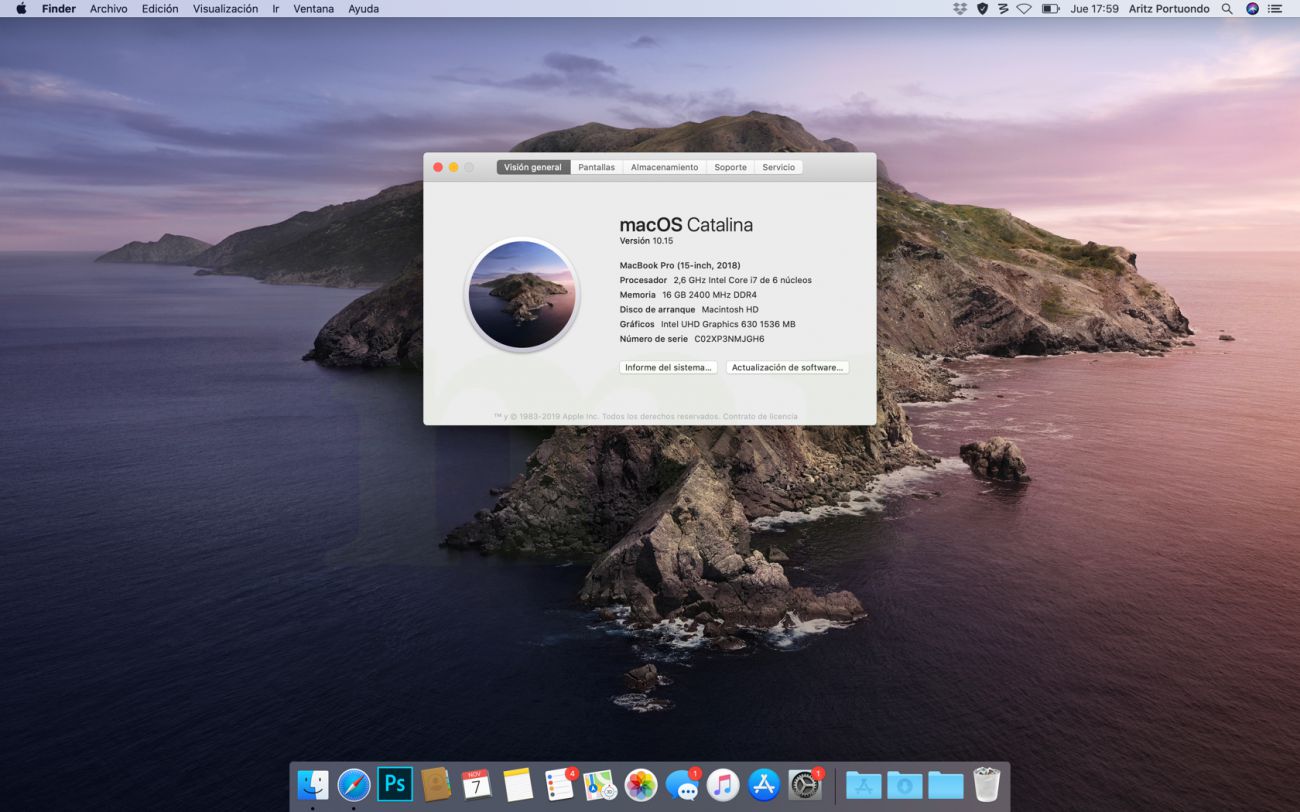The height and width of the screenshot is (812, 1300).
Task: Open the Ayuda menu
Action: pos(363,9)
